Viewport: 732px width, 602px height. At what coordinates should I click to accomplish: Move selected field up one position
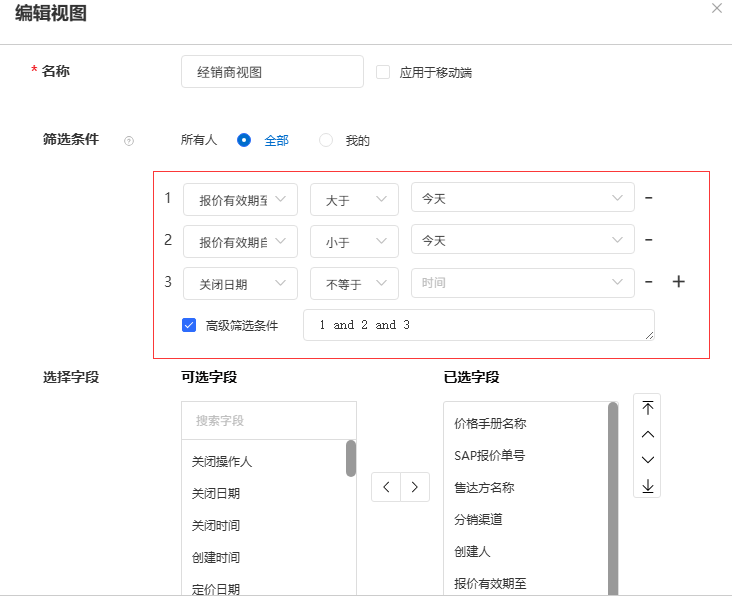coord(647,434)
